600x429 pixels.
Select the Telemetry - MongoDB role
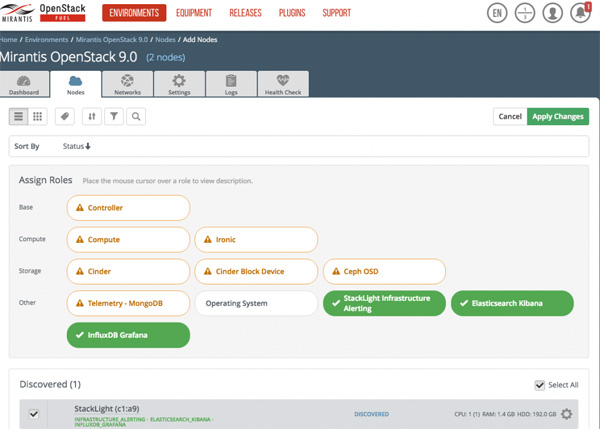pyautogui.click(x=128, y=303)
